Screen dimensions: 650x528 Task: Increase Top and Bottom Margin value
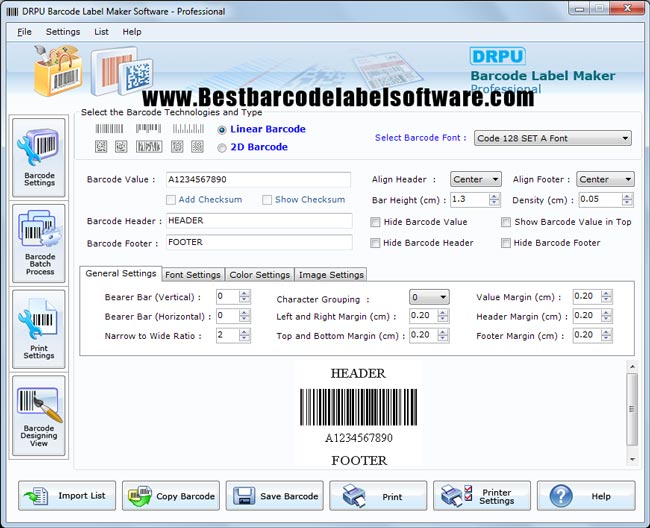click(443, 332)
